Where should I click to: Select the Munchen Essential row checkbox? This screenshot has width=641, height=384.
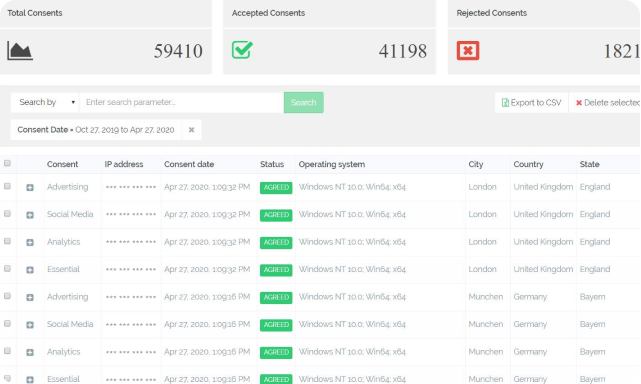point(7,378)
